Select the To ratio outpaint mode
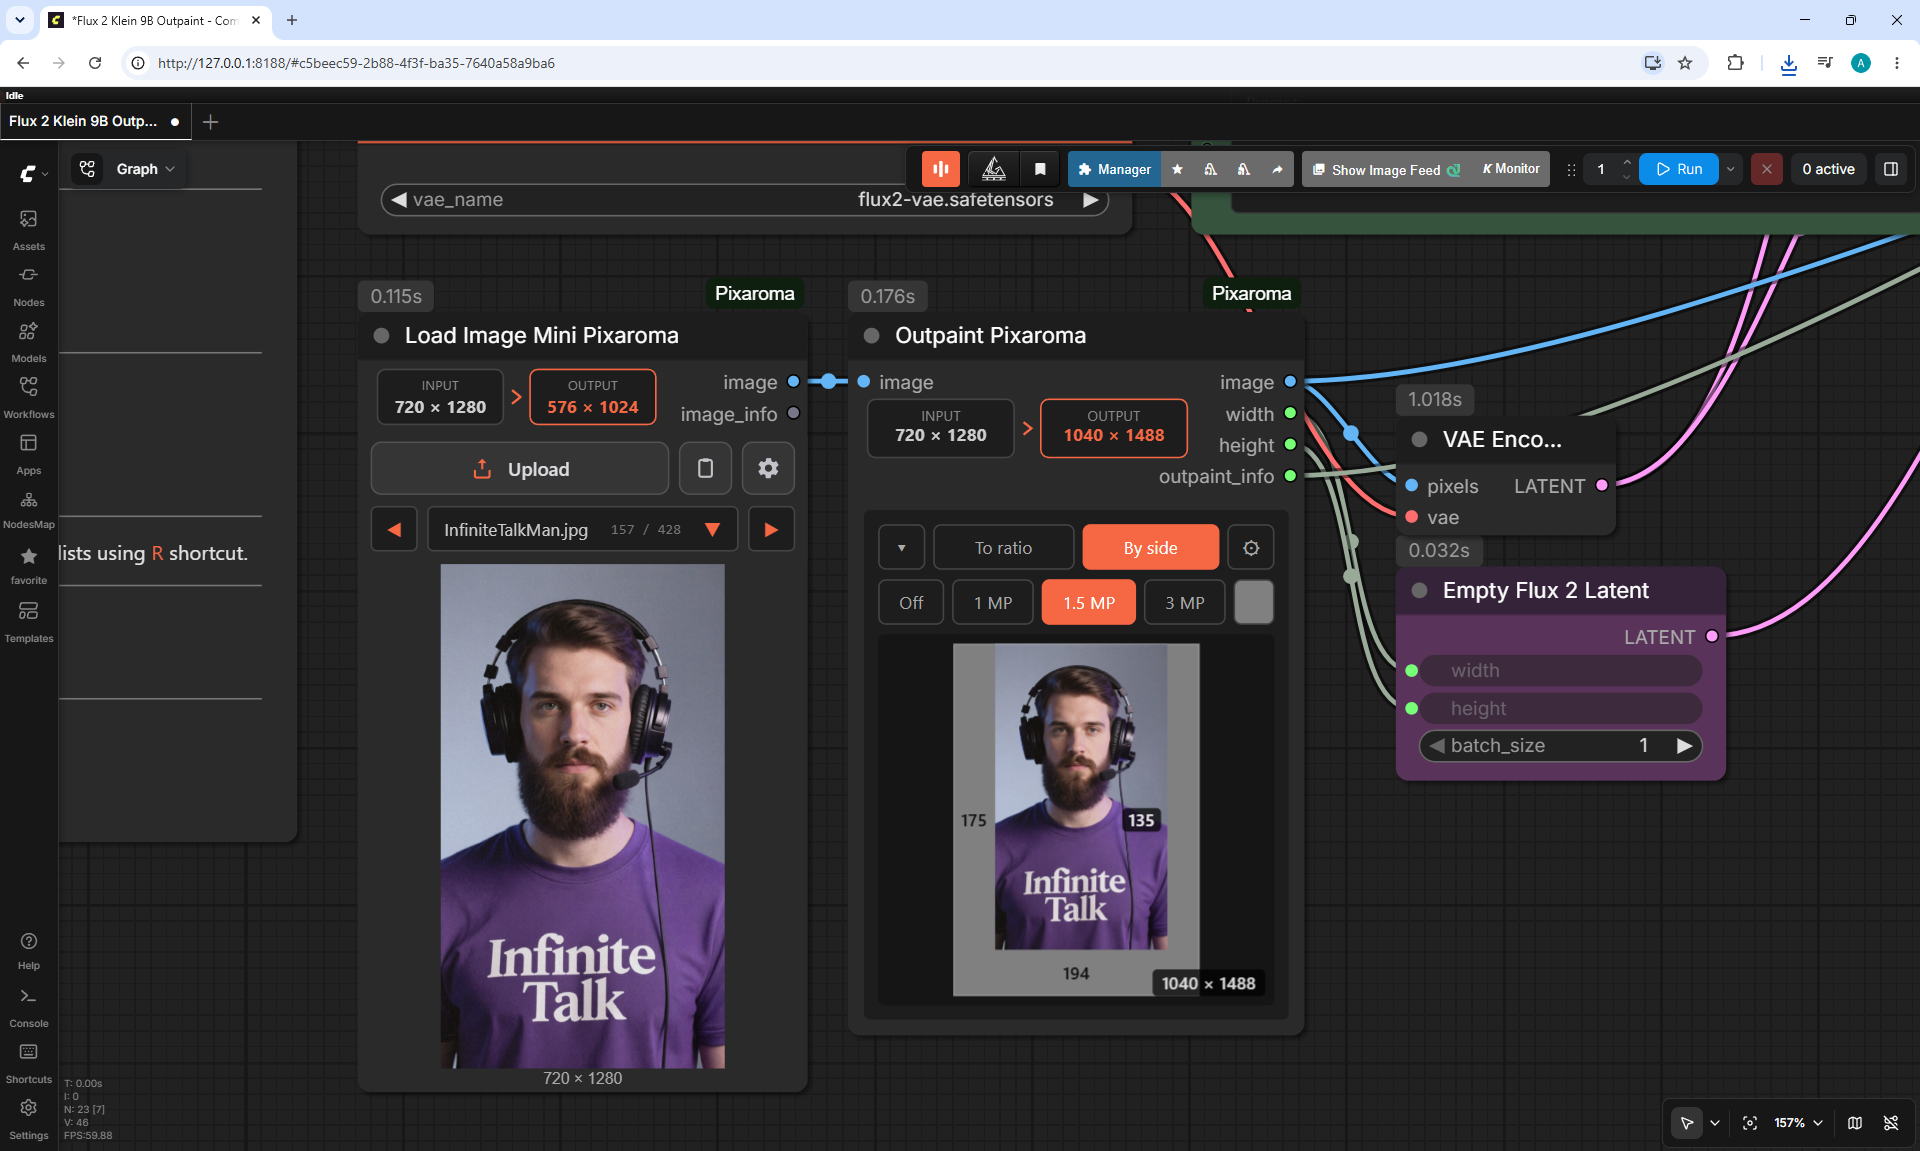Image resolution: width=1920 pixels, height=1151 pixels. click(1003, 547)
